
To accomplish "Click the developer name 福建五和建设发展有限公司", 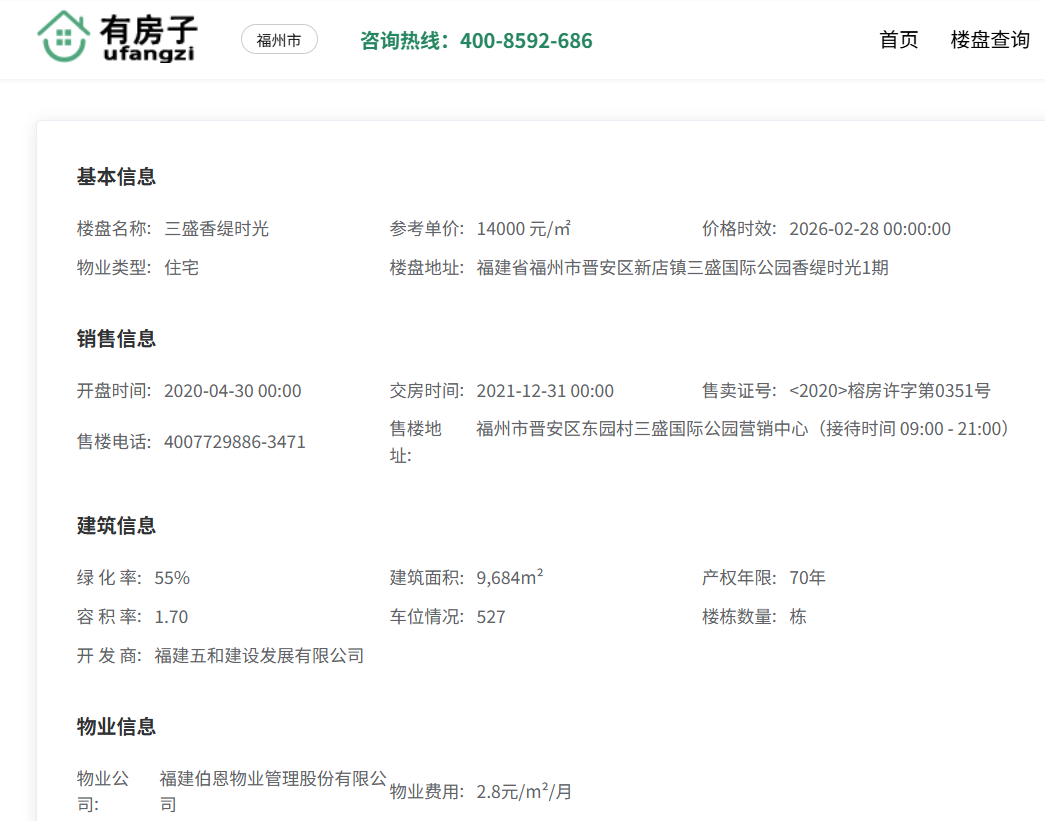I will (259, 656).
